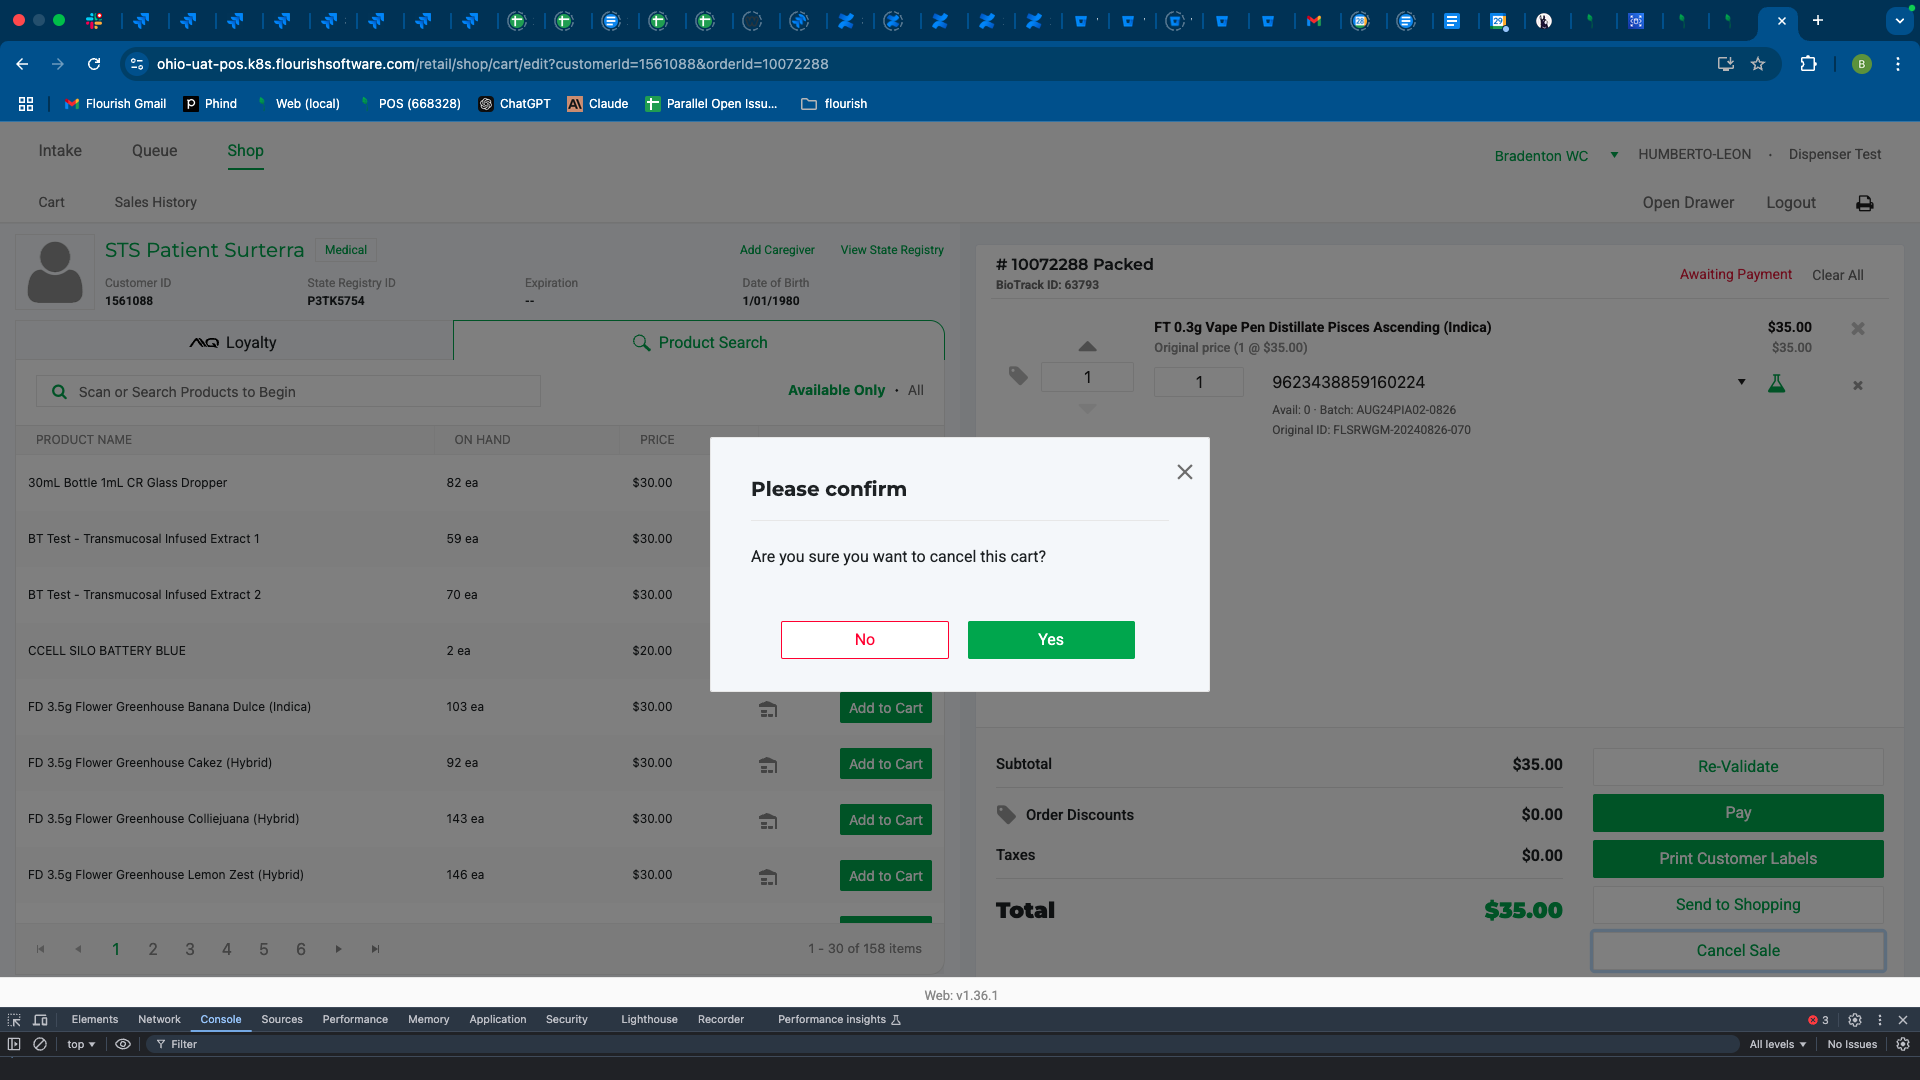1920x1080 pixels.
Task: Click Yes to confirm cart cancellation
Action: pyautogui.click(x=1051, y=640)
